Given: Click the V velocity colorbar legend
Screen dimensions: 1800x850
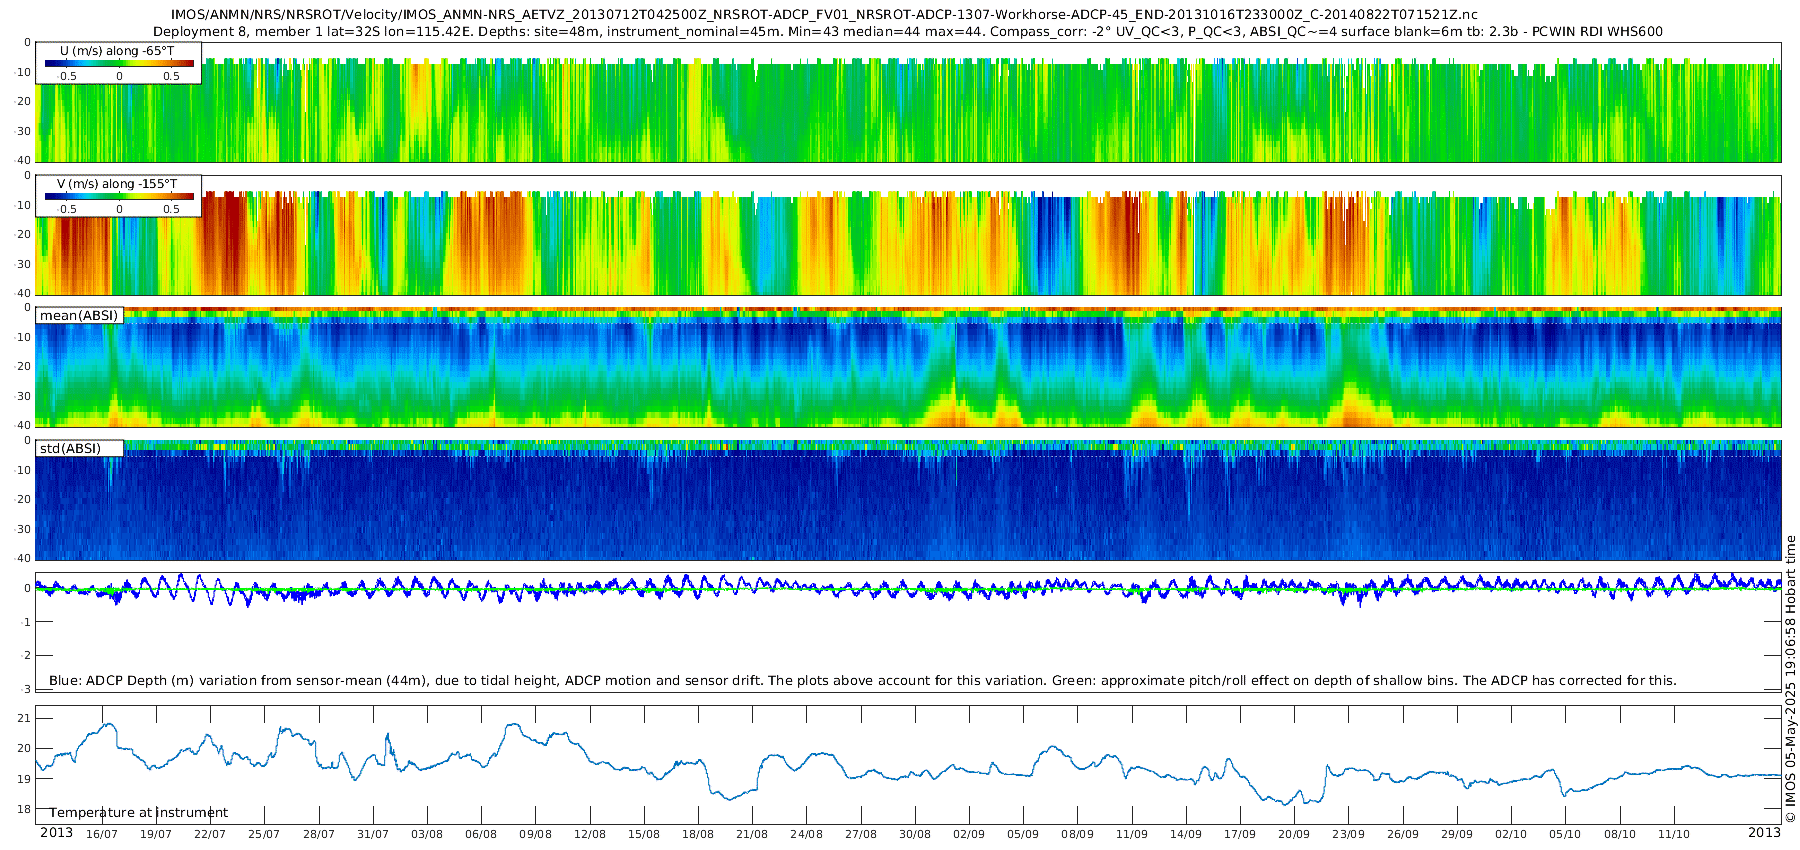Looking at the screenshot, I should tap(118, 196).
